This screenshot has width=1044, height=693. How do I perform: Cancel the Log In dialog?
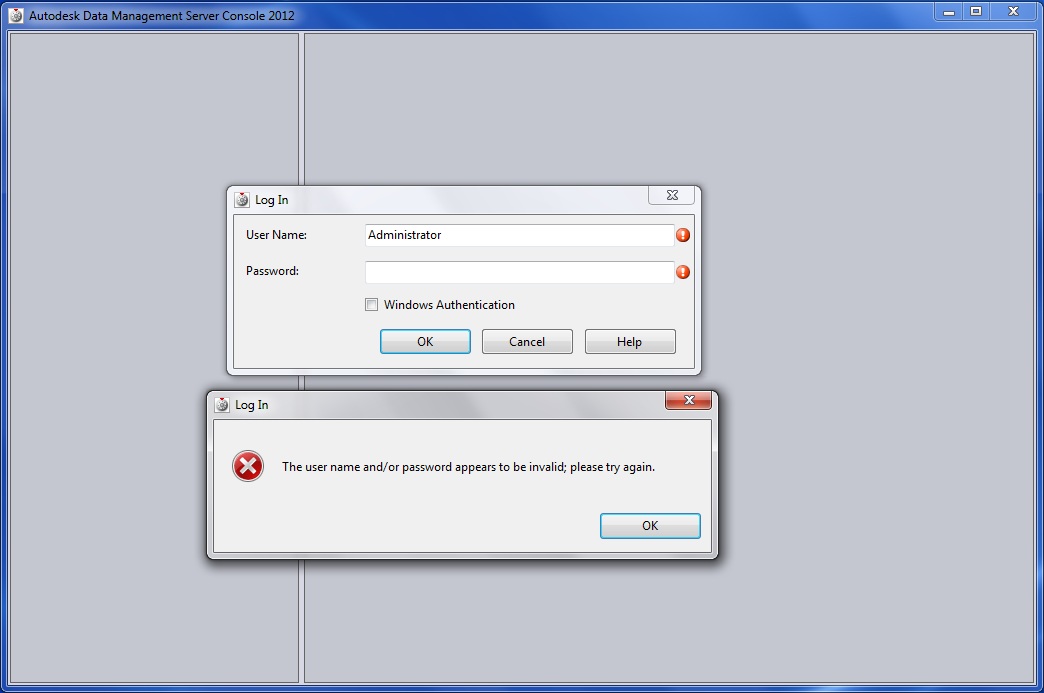pos(527,342)
